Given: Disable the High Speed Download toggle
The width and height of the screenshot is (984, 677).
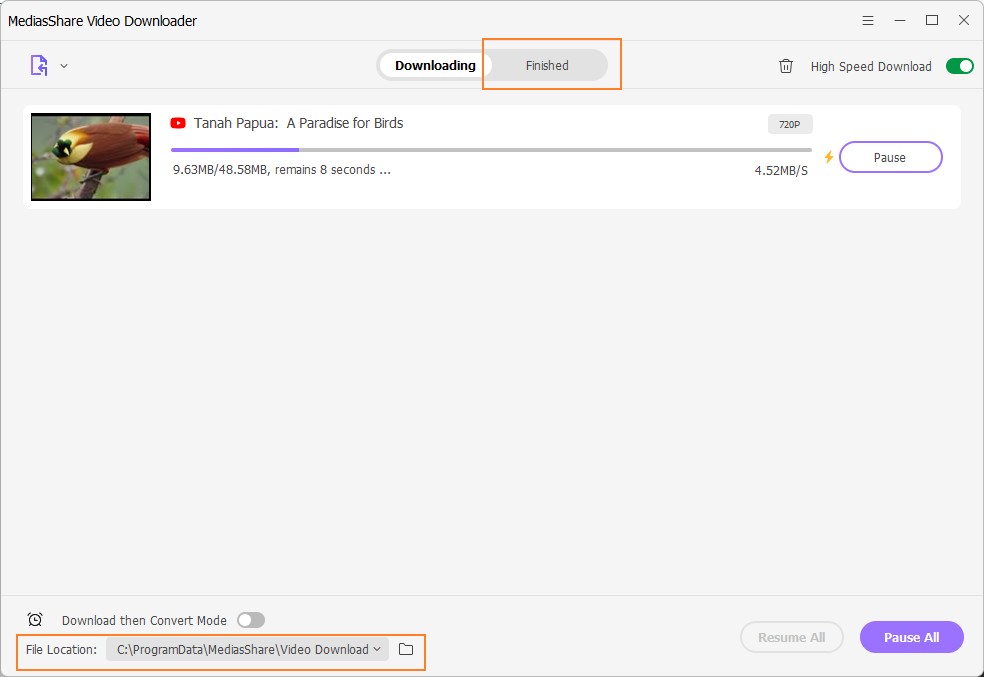Looking at the screenshot, I should [x=959, y=66].
